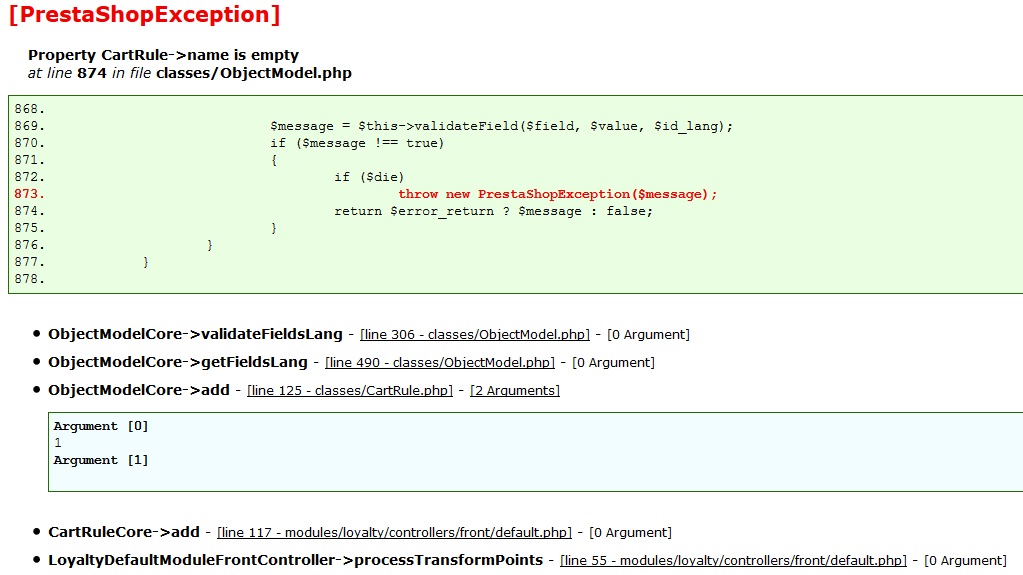Click the 'if ($die)' code line

tap(369, 177)
